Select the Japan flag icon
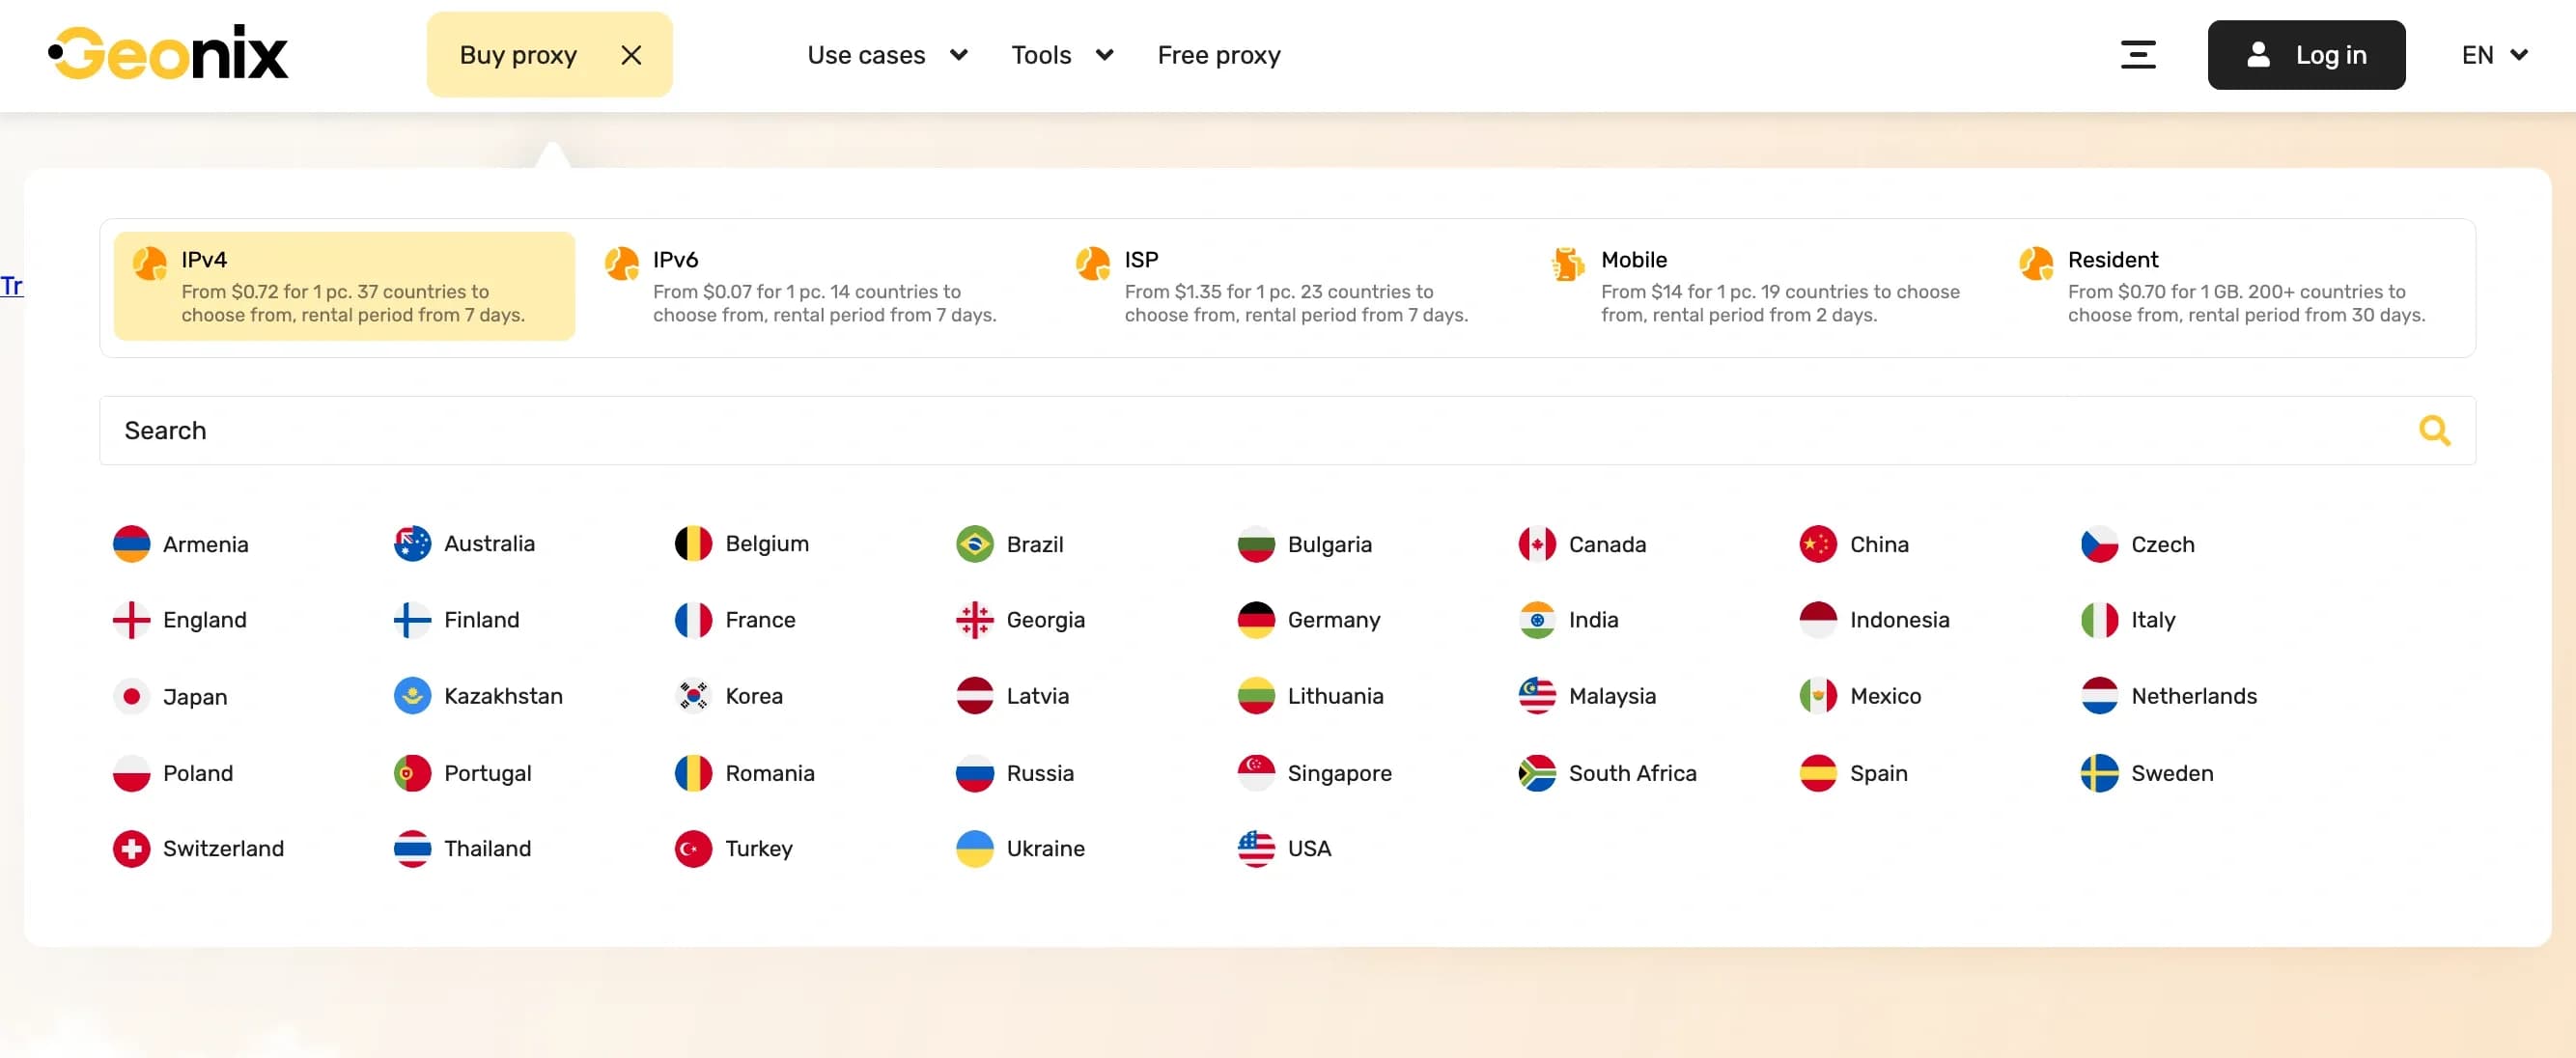 tap(132, 696)
